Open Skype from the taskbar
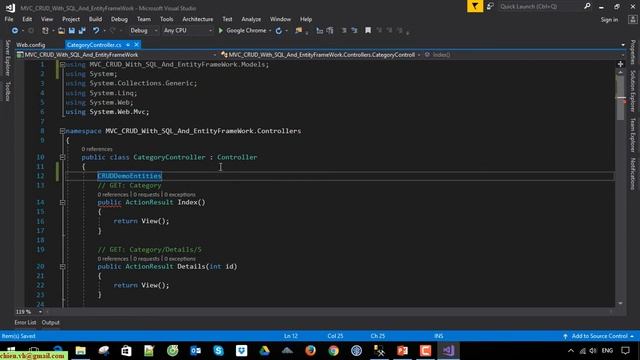 218,351
